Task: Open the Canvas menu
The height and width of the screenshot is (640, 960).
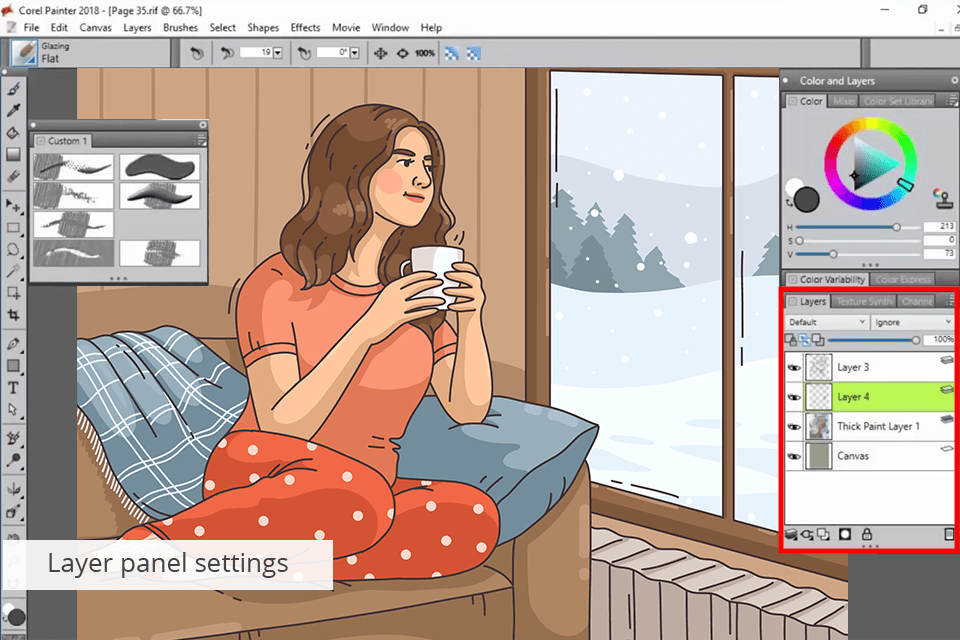Action: pos(96,28)
